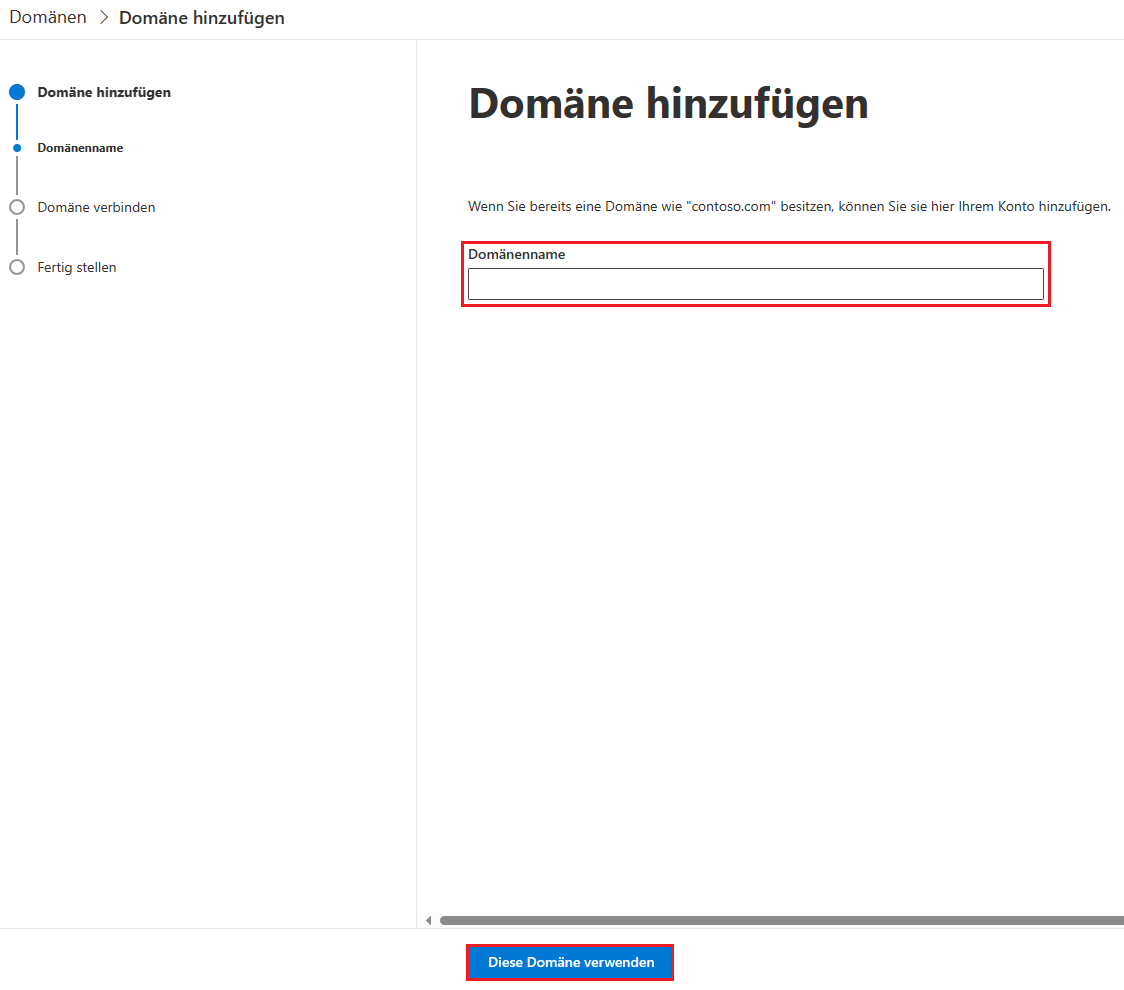This screenshot has width=1124, height=990.
Task: Click the Domäne hinzufügen breadcrumb title
Action: [x=201, y=18]
